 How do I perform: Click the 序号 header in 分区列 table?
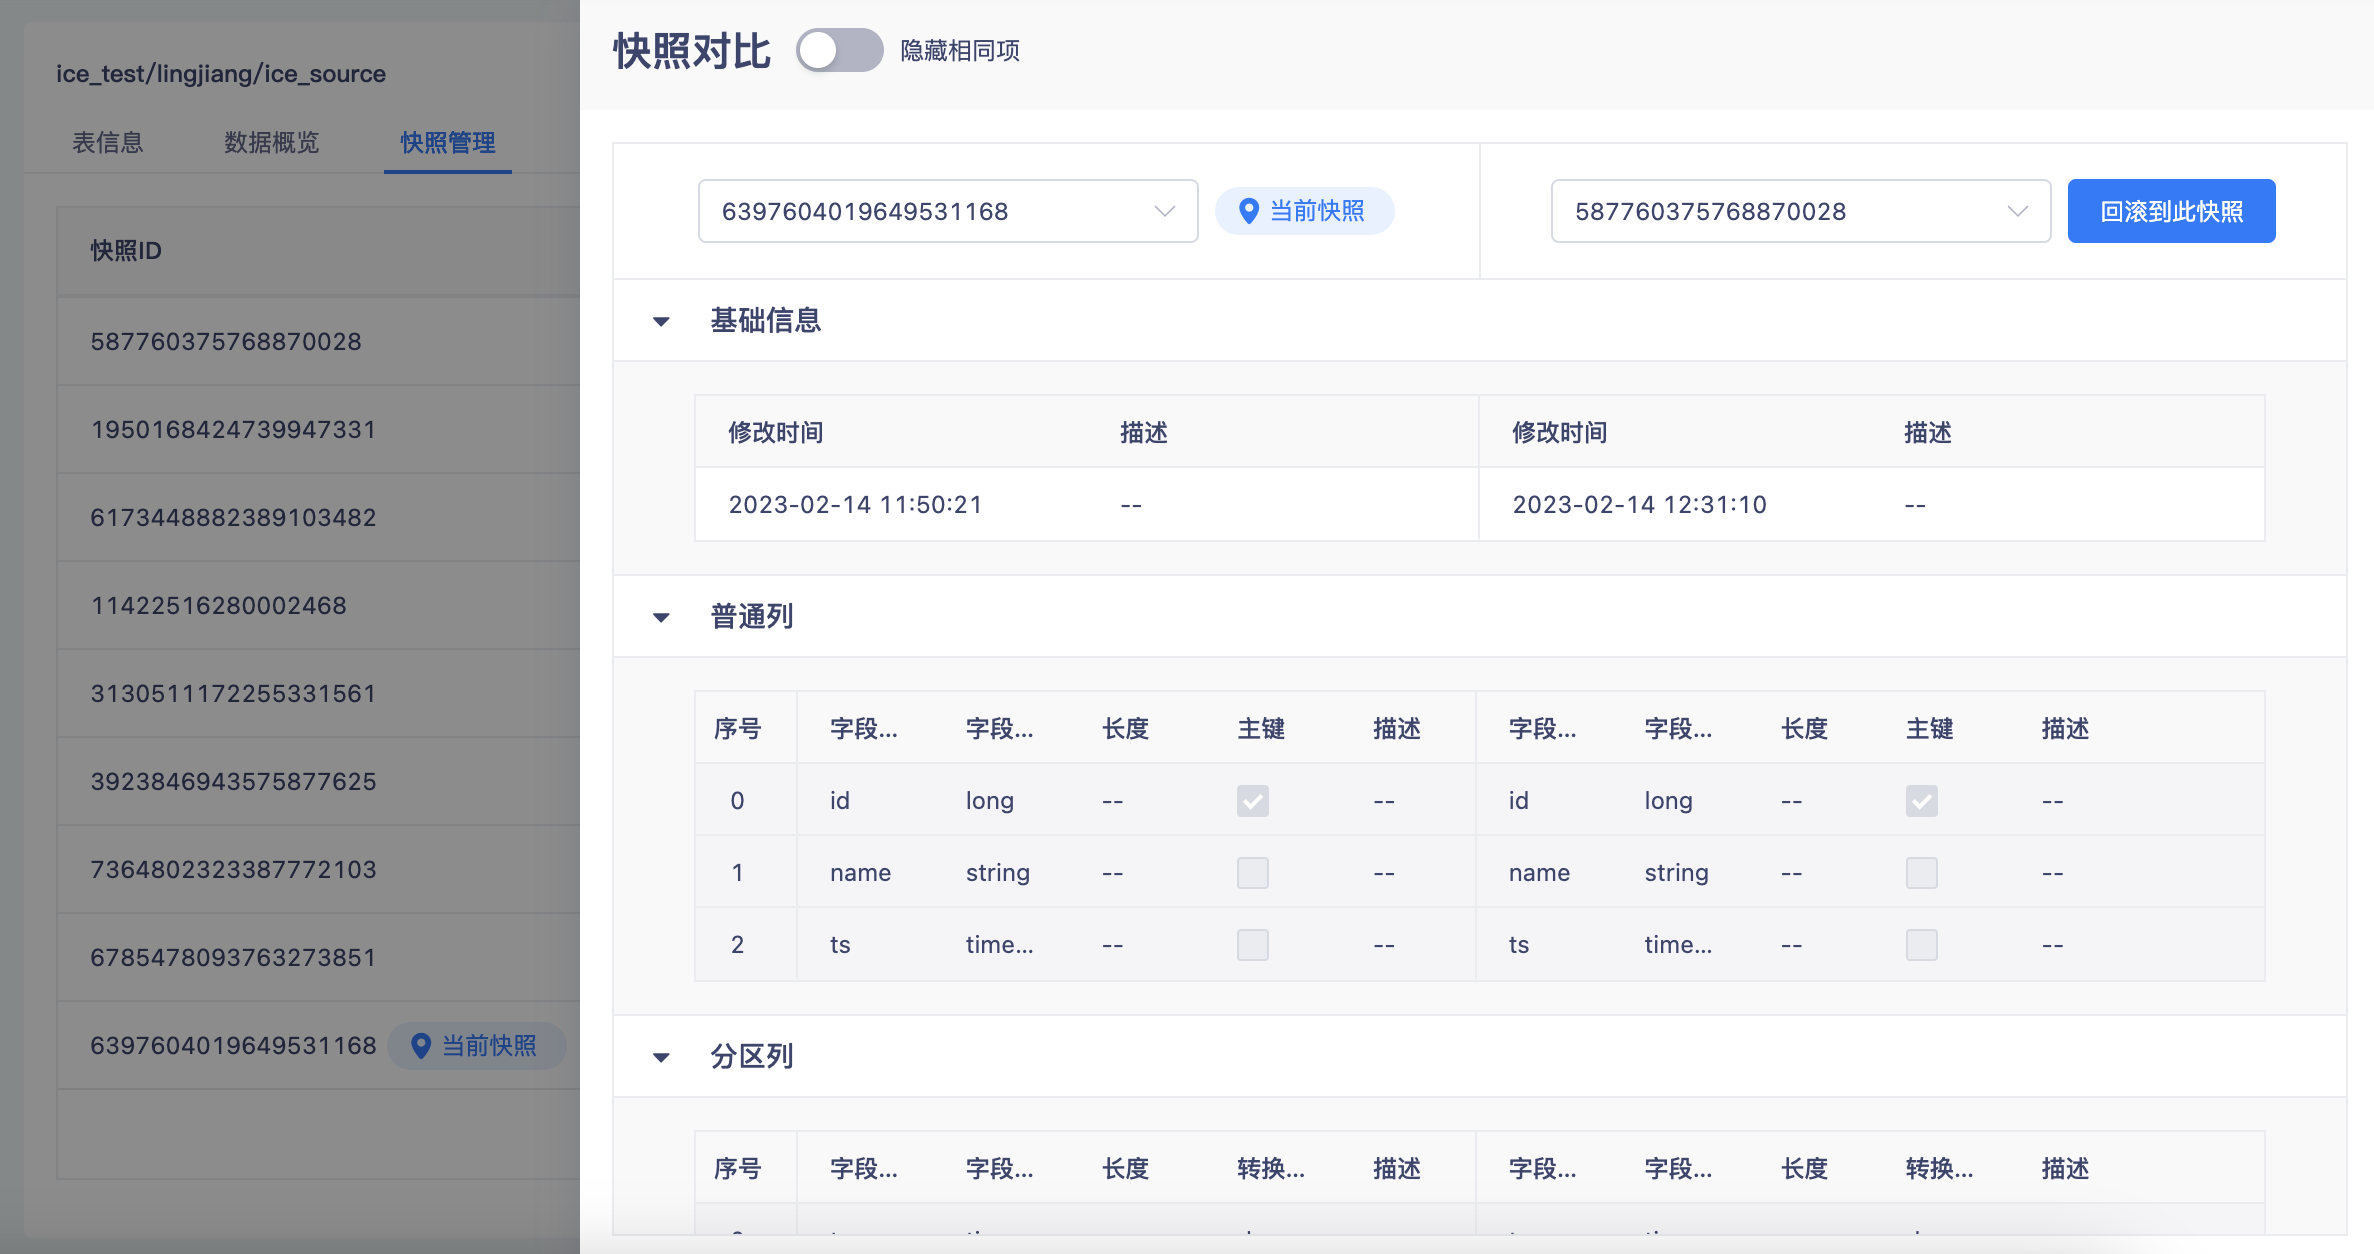tap(738, 1168)
